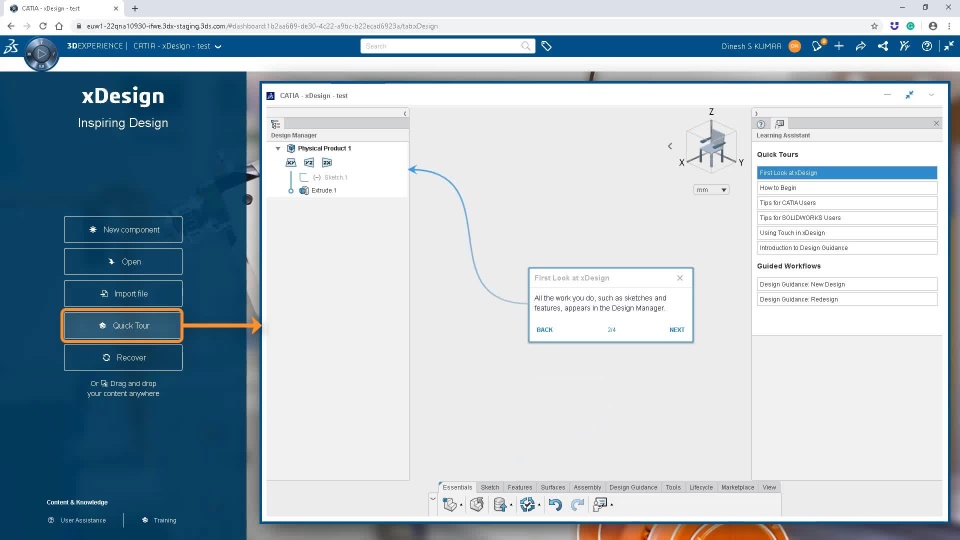Switch to the Surfaces tab

(x=553, y=487)
